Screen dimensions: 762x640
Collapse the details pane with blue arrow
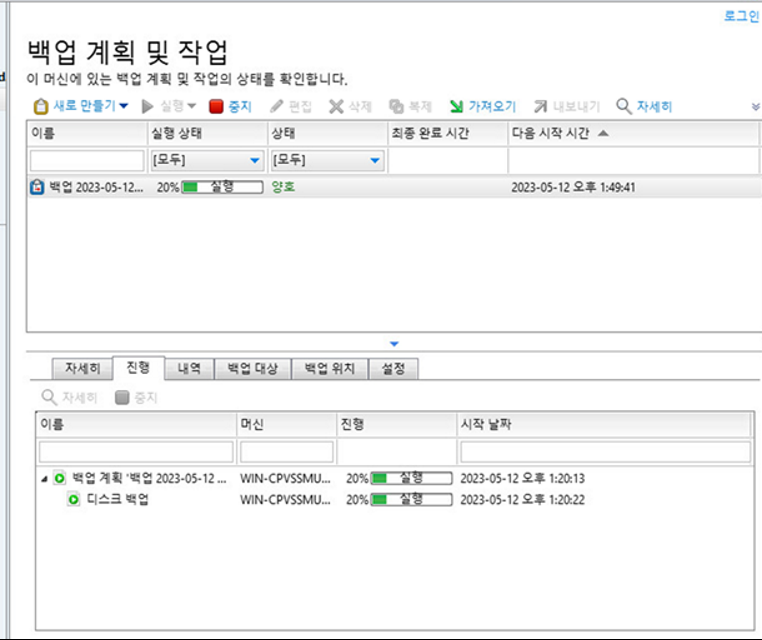[x=394, y=344]
